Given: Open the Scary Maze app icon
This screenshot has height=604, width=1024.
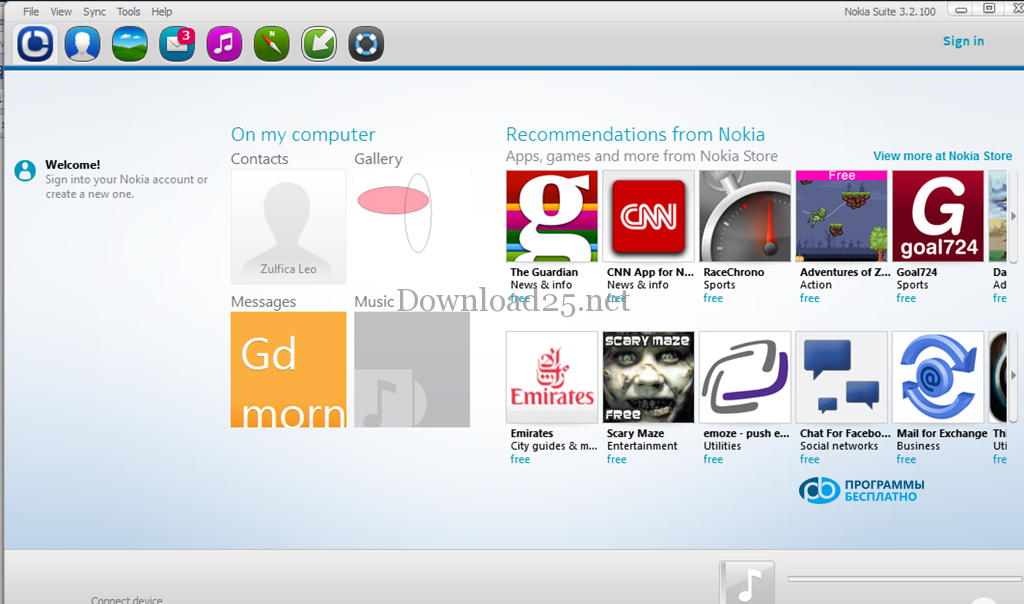Looking at the screenshot, I should click(x=648, y=377).
